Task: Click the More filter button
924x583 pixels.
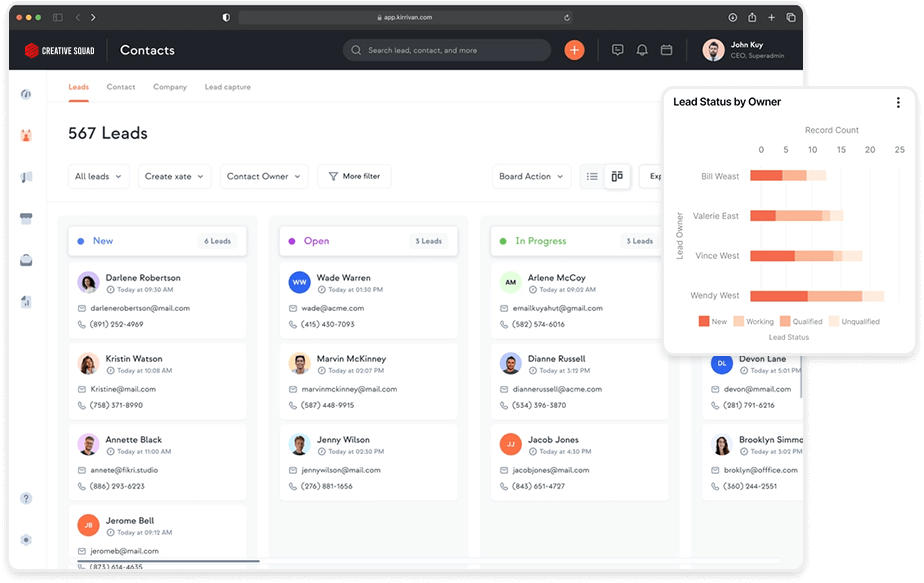Action: coord(354,176)
